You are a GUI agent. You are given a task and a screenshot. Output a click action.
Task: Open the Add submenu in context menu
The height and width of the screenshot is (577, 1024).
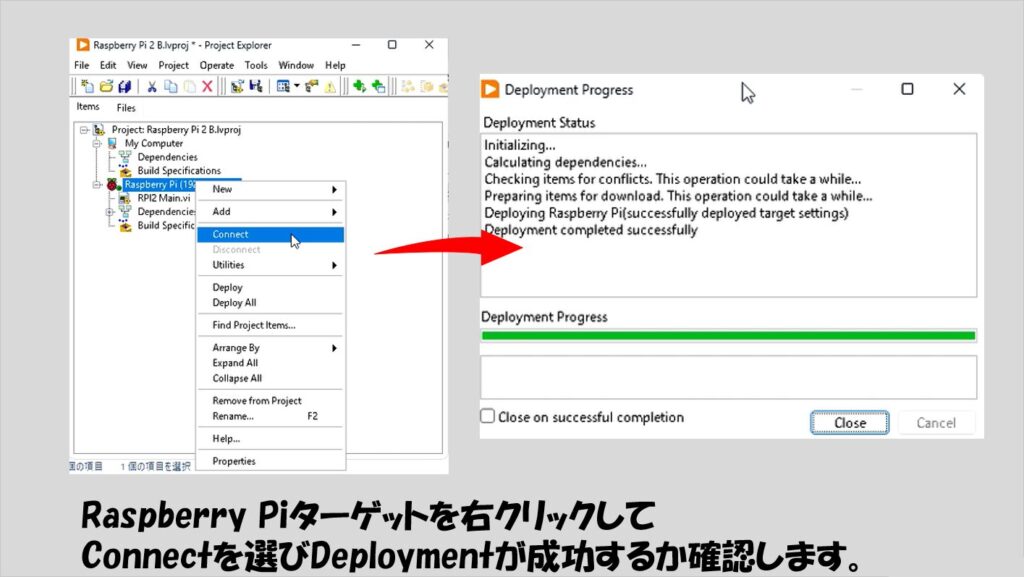(x=271, y=211)
